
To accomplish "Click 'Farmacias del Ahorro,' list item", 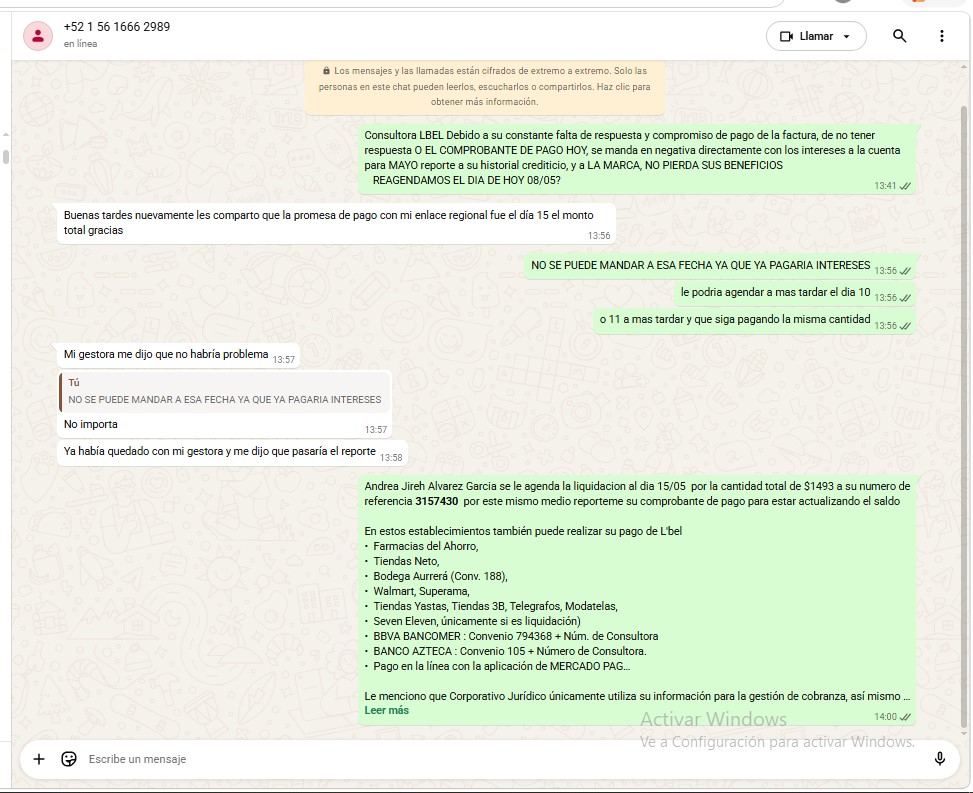I will pyautogui.click(x=426, y=546).
